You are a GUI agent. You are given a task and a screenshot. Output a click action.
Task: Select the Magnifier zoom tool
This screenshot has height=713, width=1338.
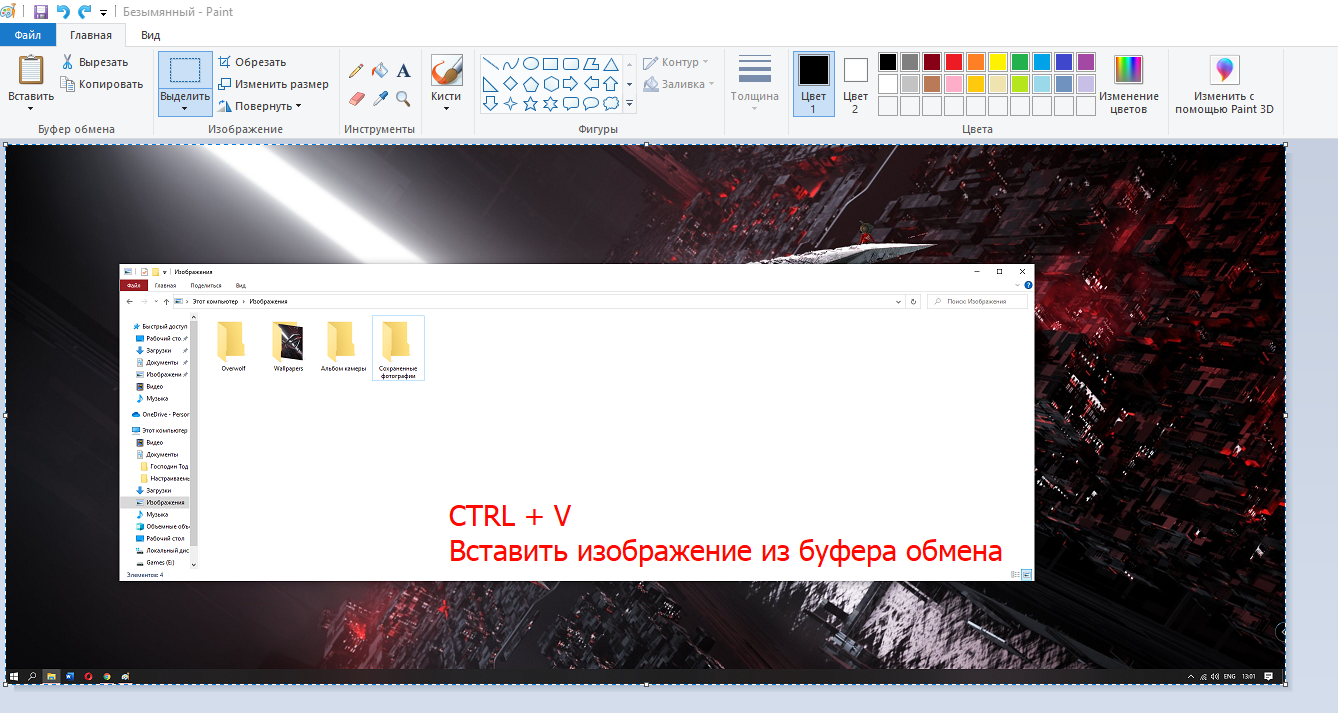(x=403, y=98)
